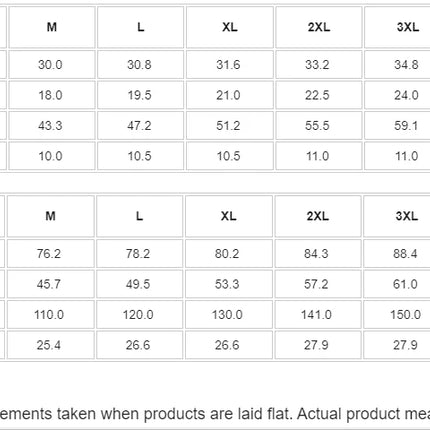Select the XL header in the bottom table
This screenshot has height=430, width=430.
(x=229, y=216)
